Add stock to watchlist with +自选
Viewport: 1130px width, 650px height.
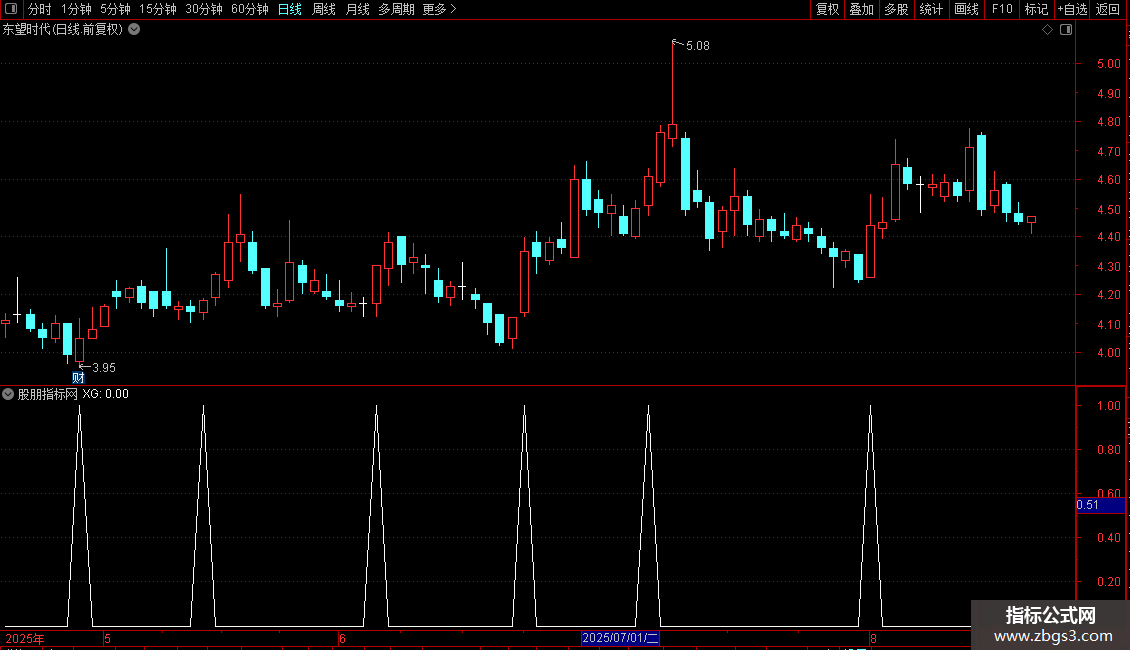pyautogui.click(x=1072, y=9)
